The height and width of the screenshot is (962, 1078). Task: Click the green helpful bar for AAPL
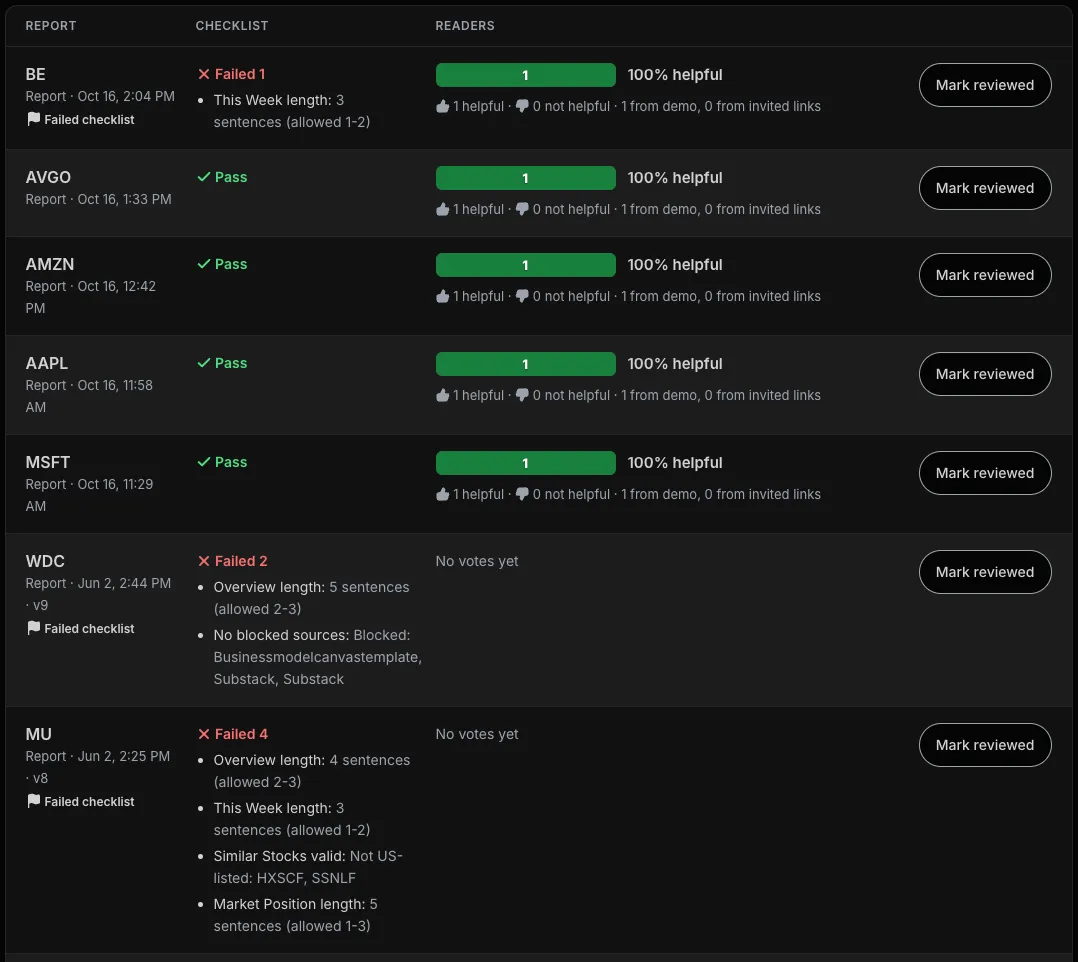526,364
